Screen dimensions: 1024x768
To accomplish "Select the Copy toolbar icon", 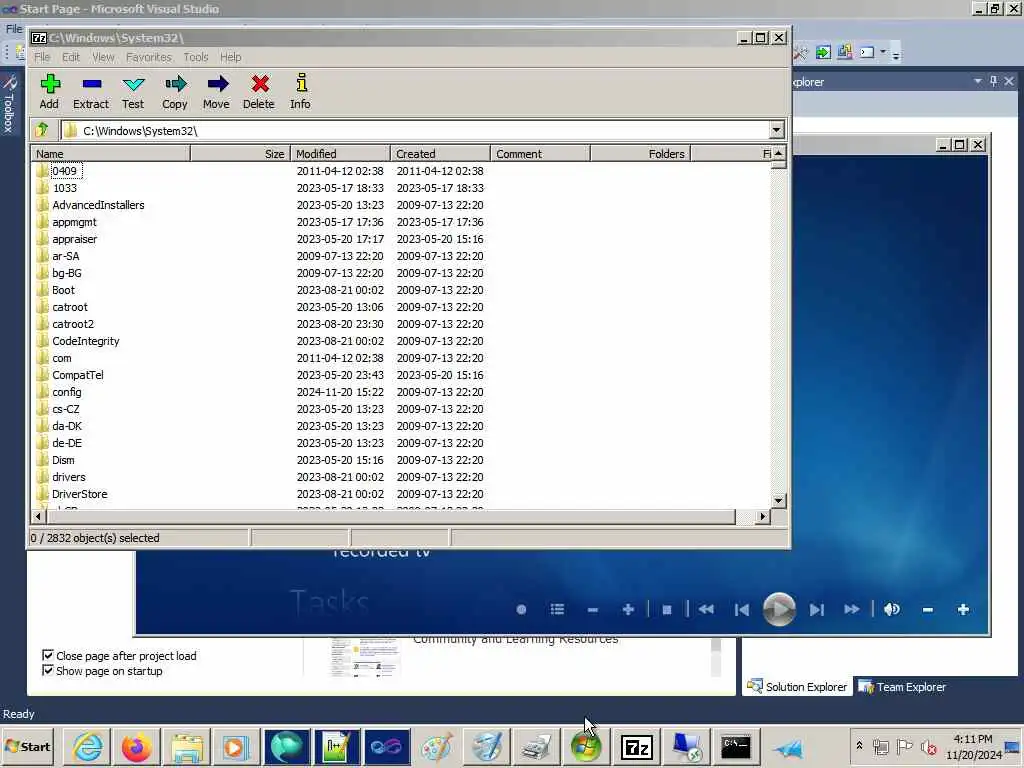I will [x=175, y=91].
